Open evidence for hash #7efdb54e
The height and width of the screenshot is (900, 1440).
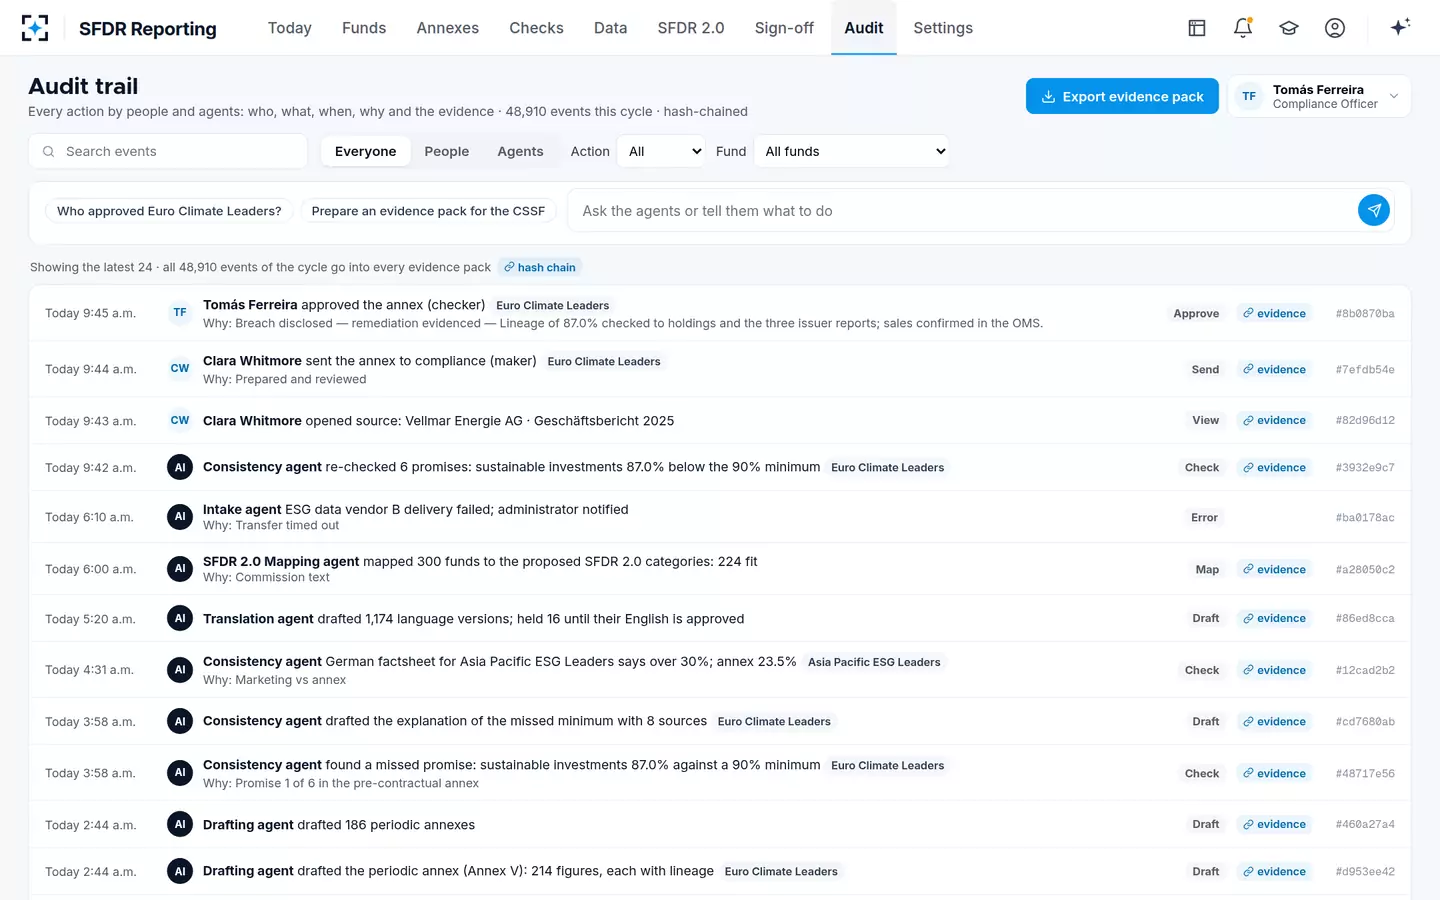pos(1275,370)
